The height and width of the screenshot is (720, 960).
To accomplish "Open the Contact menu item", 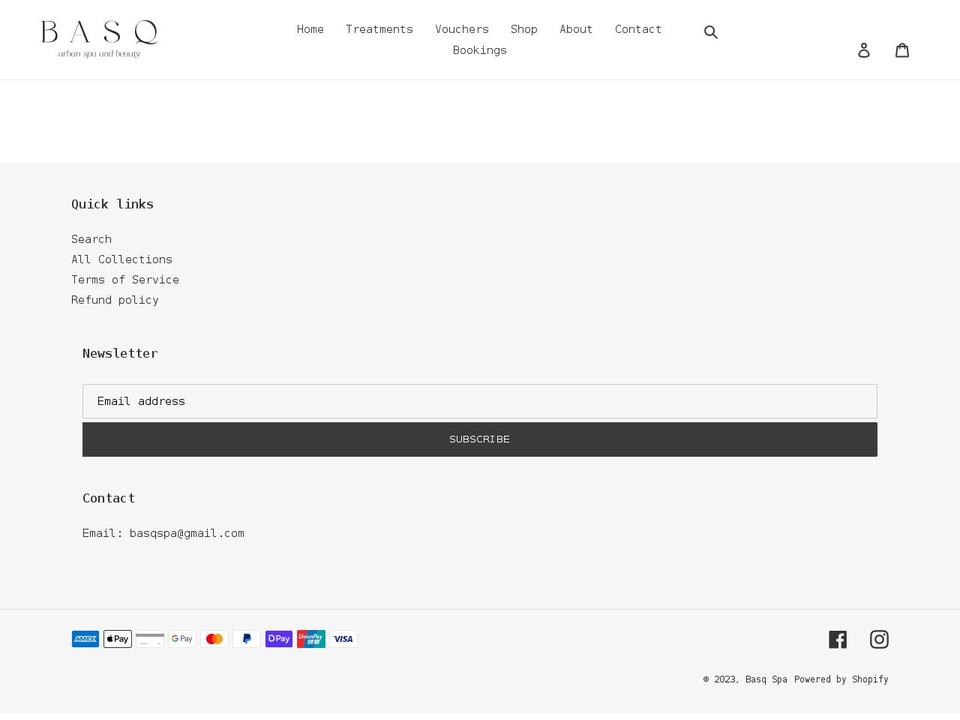I will point(638,29).
